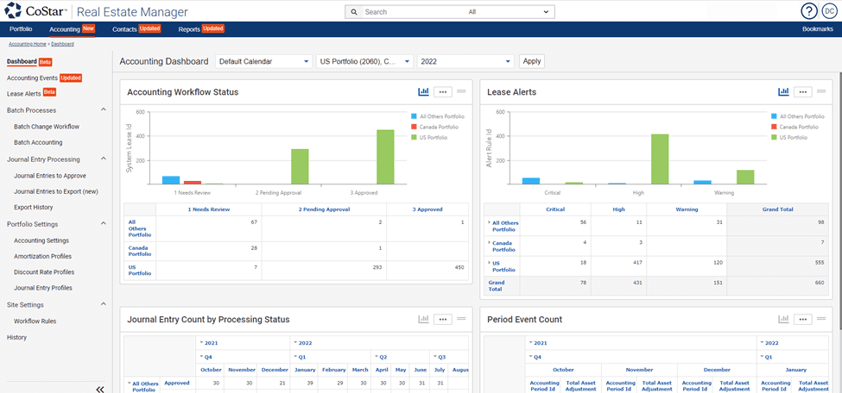Collapse the Batch Processes section
The width and height of the screenshot is (842, 393).
(104, 110)
